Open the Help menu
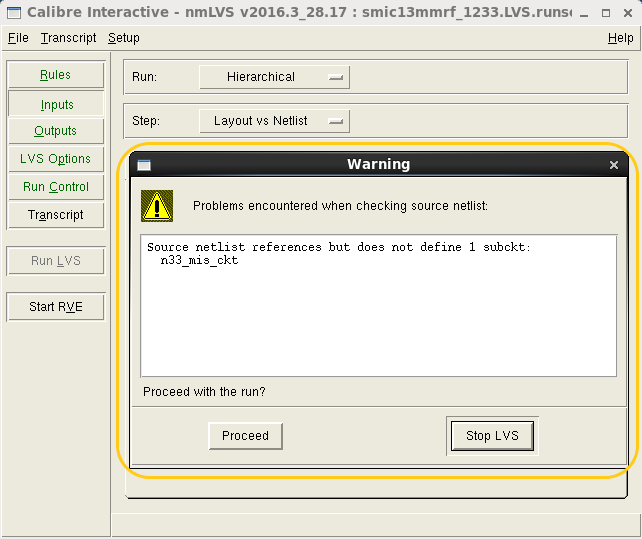Viewport: 642px width, 539px height. tap(620, 38)
